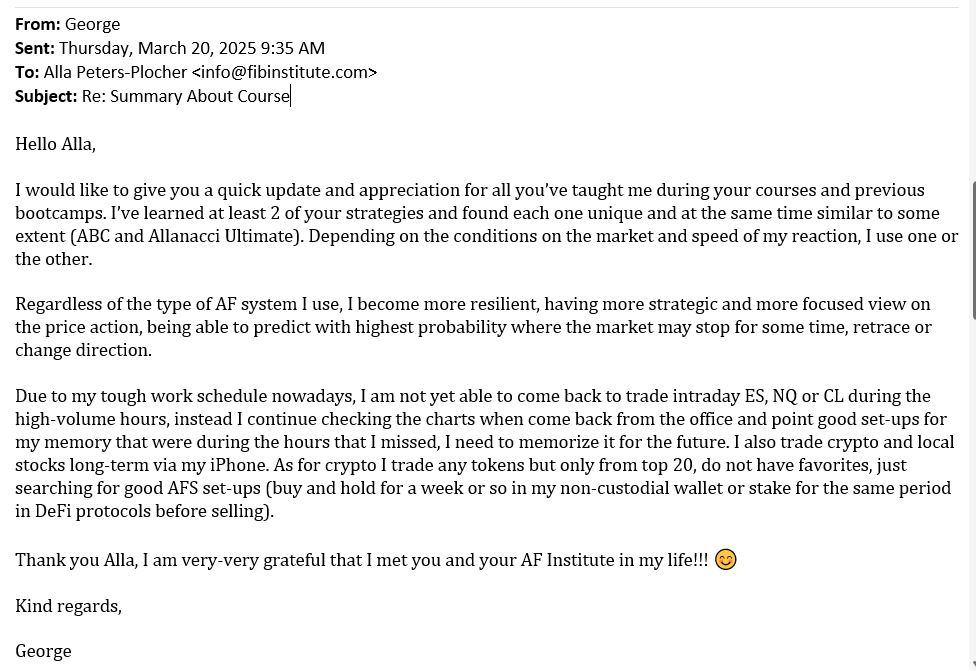Click sender name George in header
The height and width of the screenshot is (671, 976).
(92, 24)
